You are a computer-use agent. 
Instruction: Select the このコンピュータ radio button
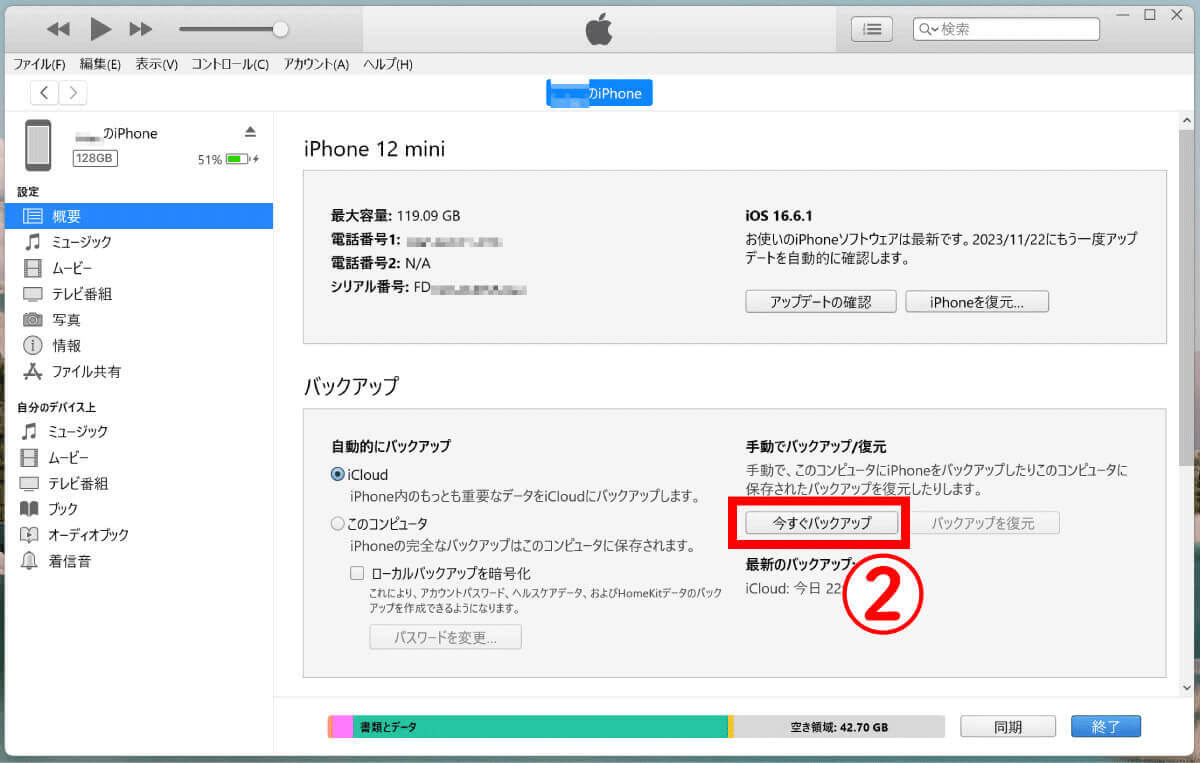[x=338, y=523]
